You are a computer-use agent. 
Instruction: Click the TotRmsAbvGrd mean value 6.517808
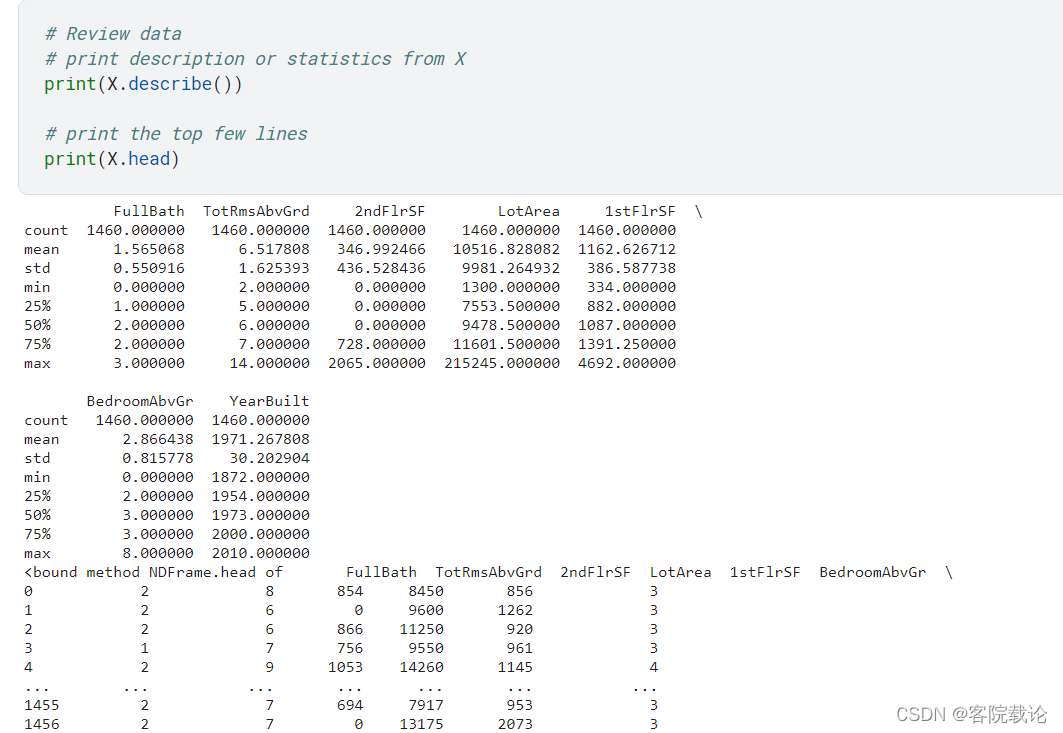click(274, 250)
